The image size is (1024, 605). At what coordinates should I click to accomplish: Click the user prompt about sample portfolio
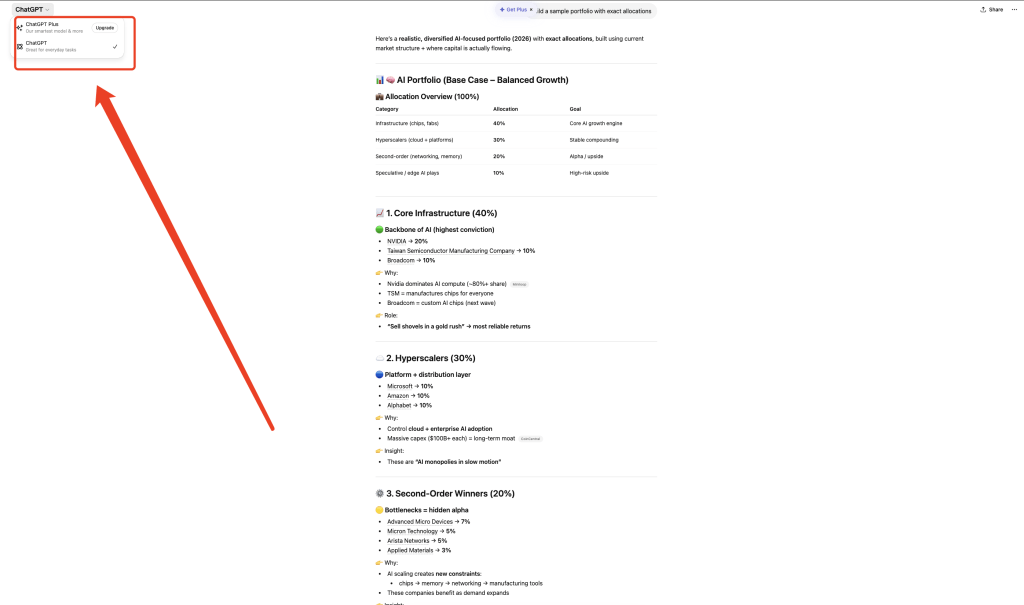point(593,11)
